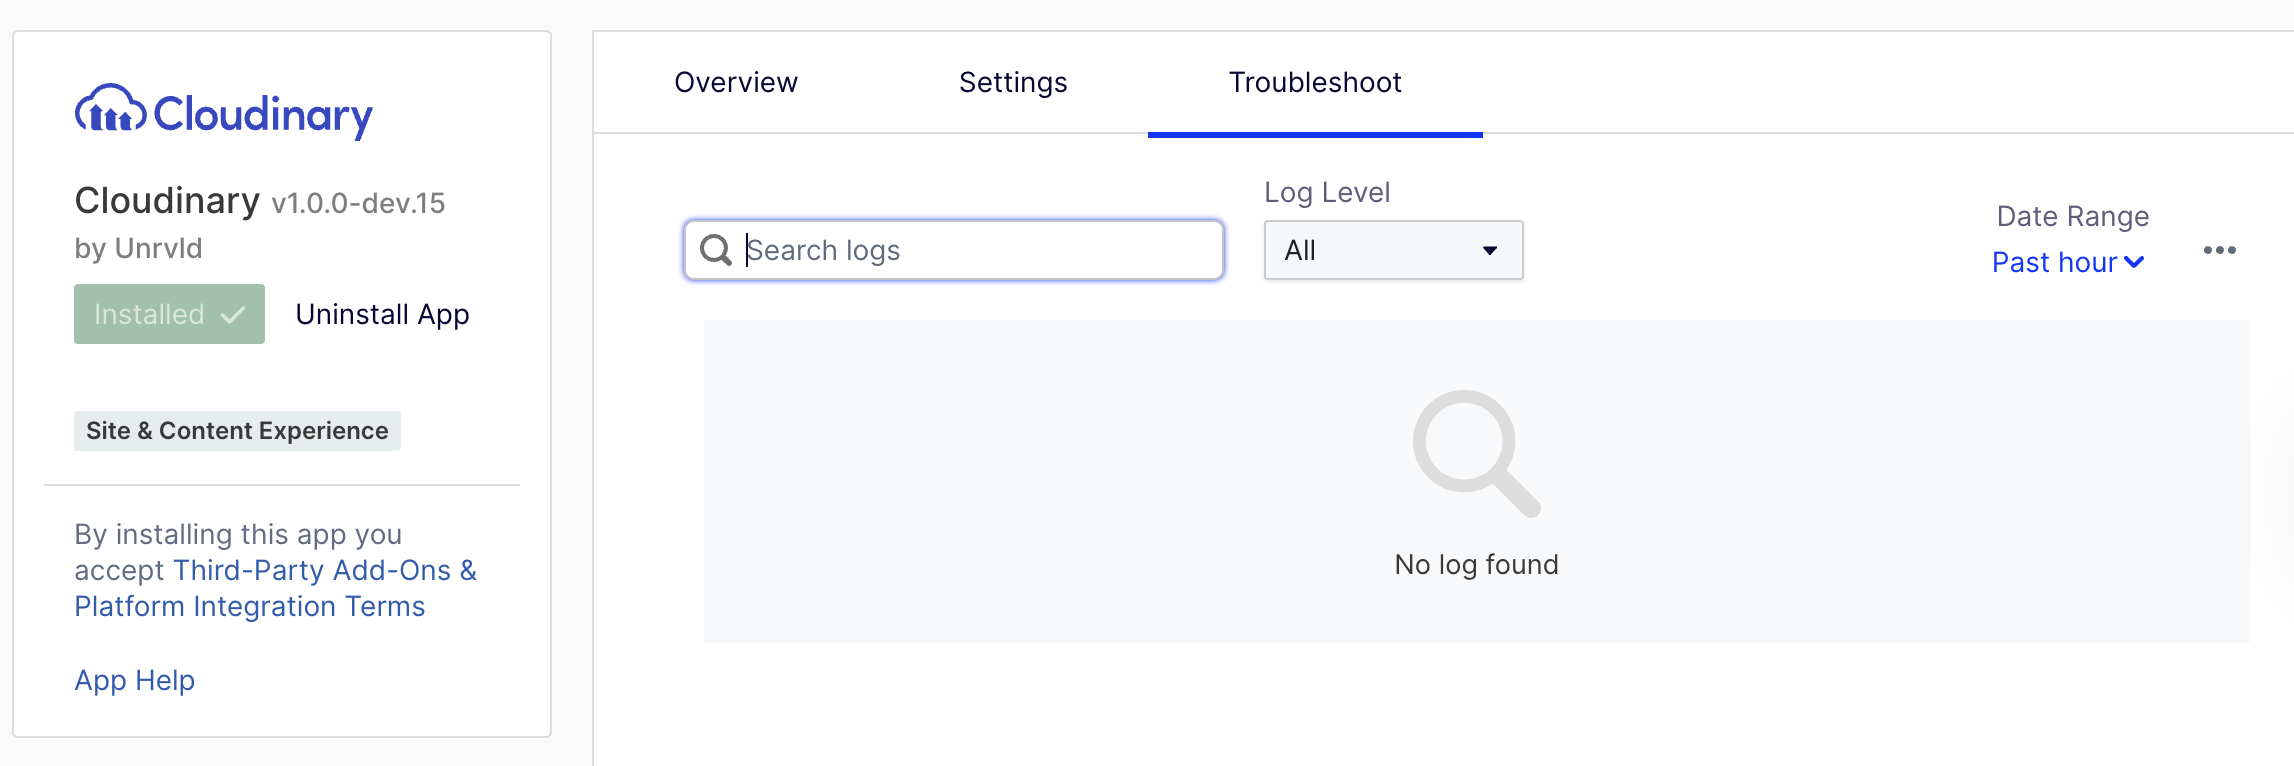The width and height of the screenshot is (2294, 766).
Task: Expand the Past hour date range selector
Action: click(x=2067, y=262)
